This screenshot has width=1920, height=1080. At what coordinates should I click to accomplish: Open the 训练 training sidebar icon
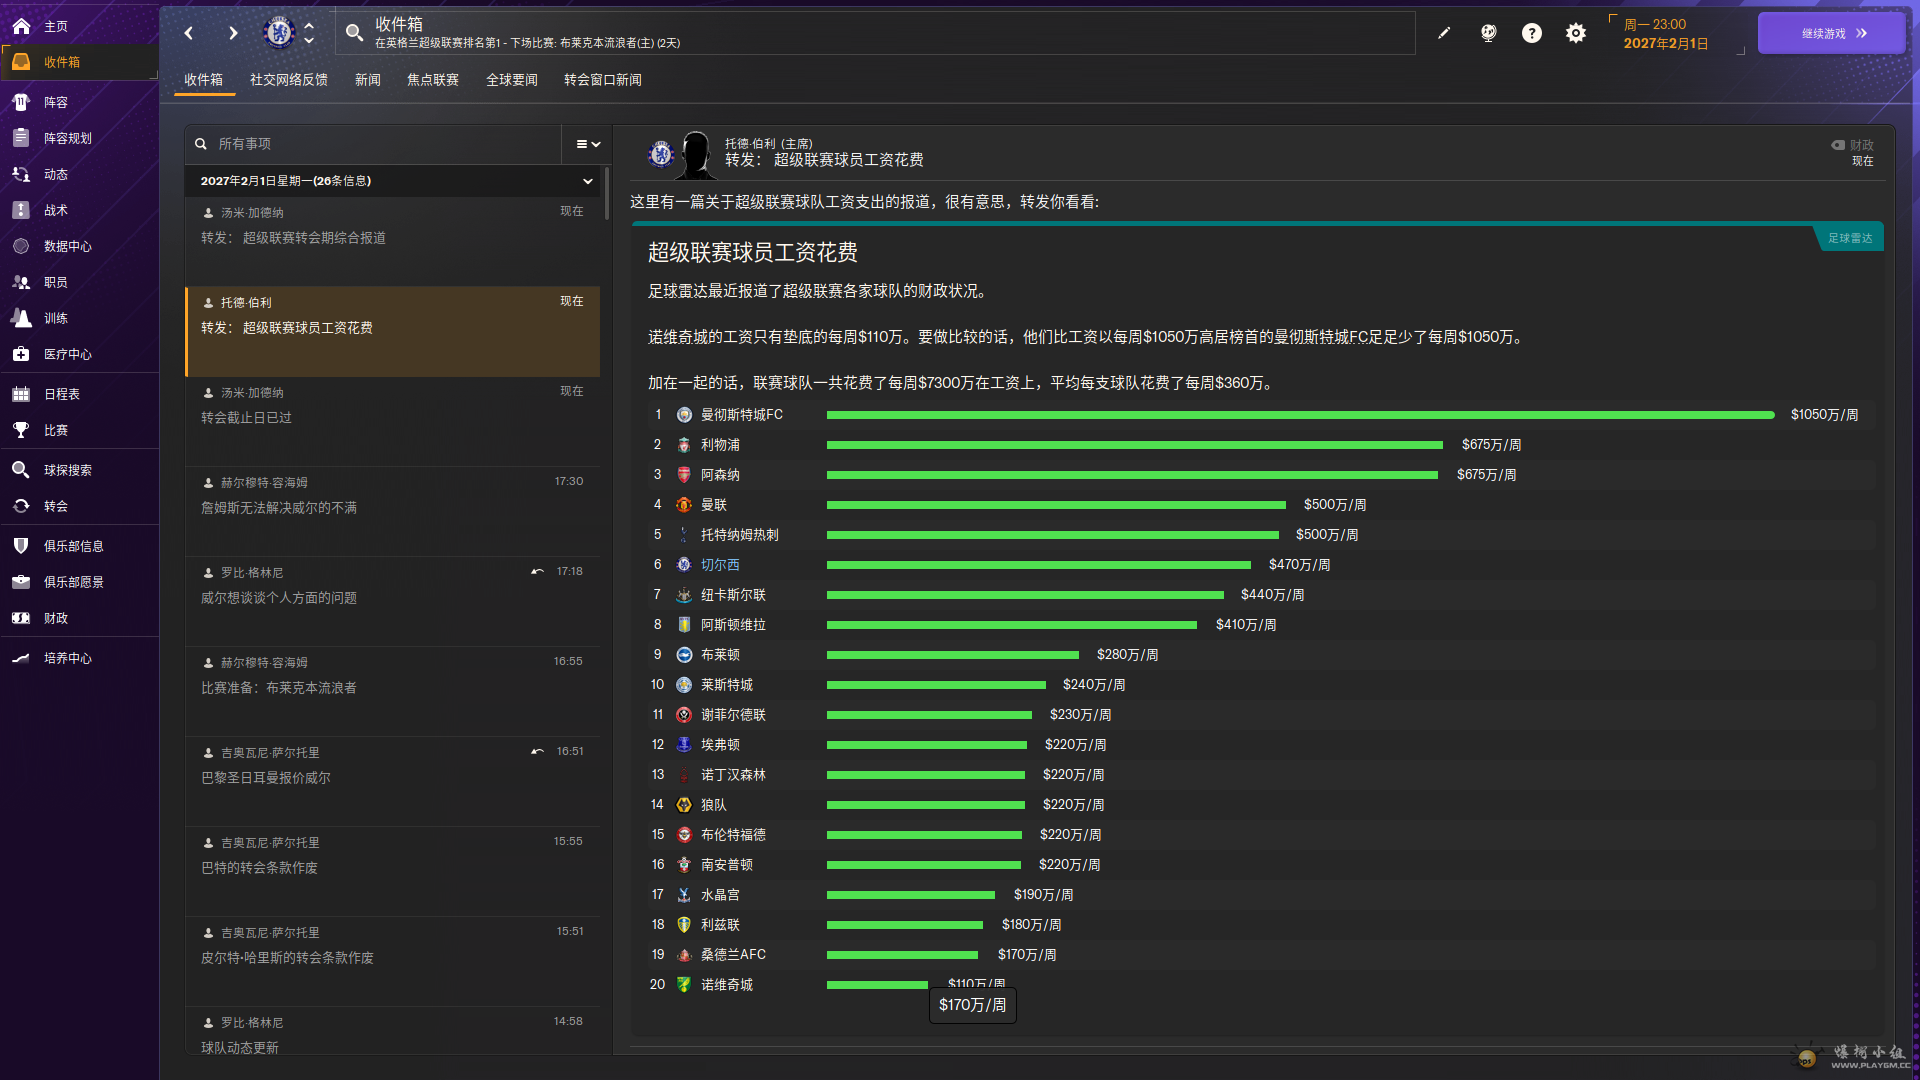(21, 318)
